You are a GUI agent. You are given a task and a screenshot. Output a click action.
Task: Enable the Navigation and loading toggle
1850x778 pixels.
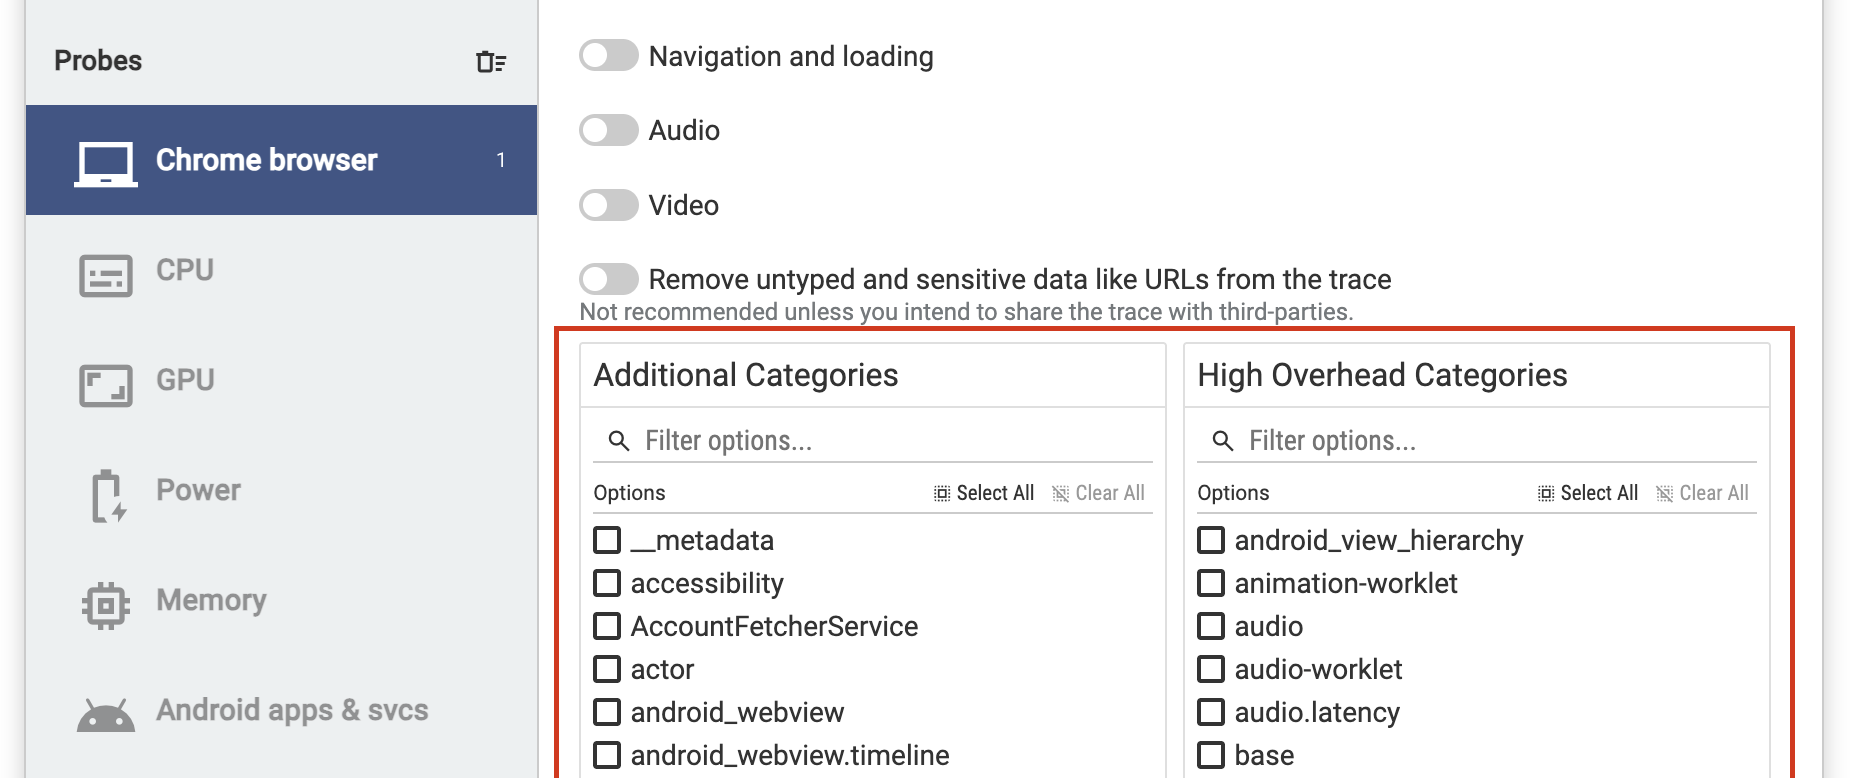pyautogui.click(x=608, y=56)
